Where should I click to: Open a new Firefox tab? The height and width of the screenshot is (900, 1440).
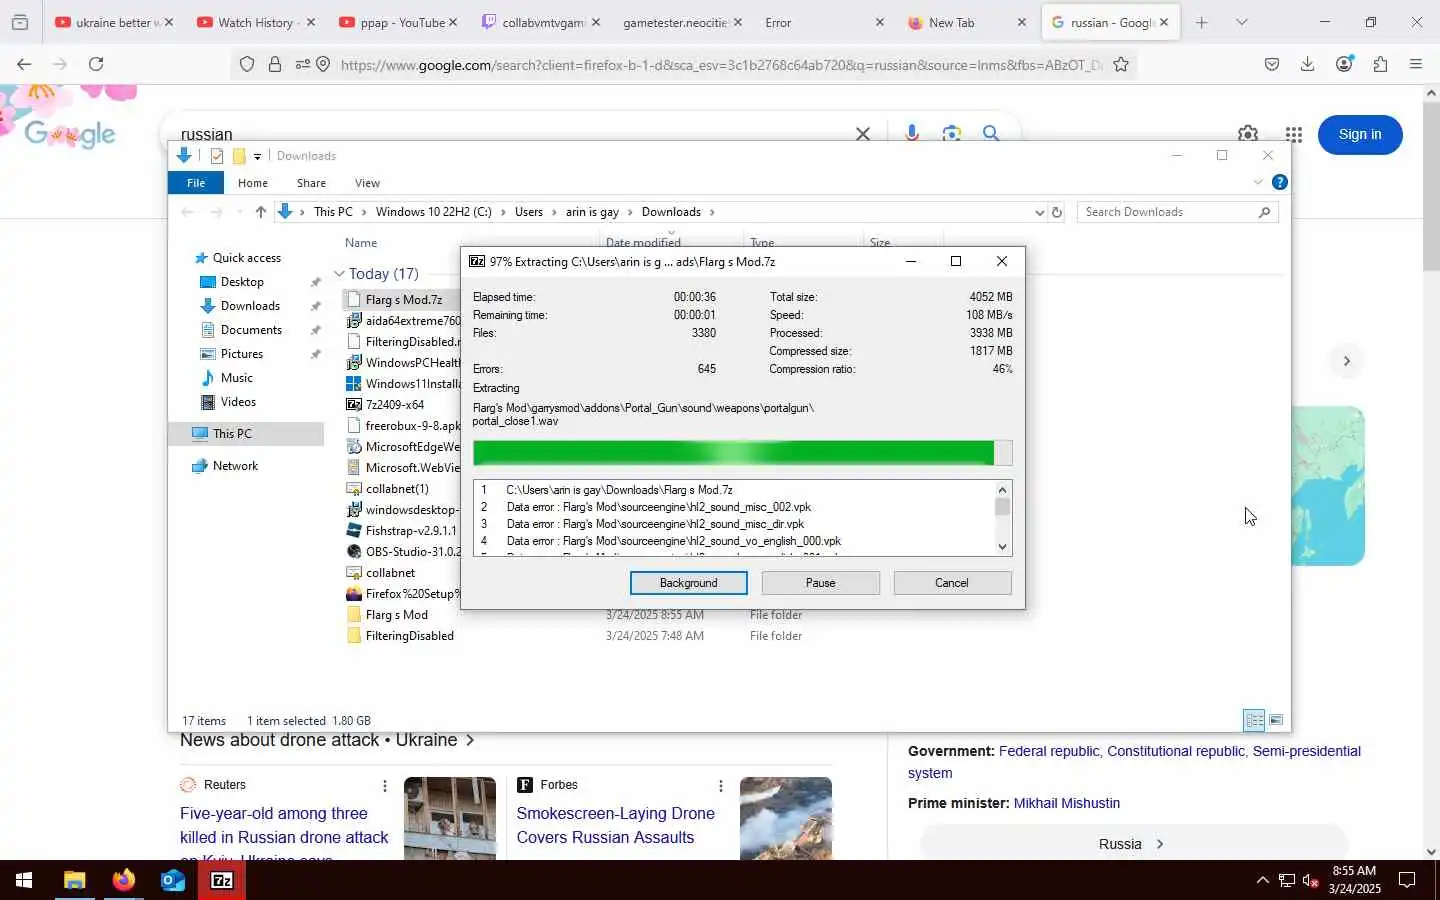click(1202, 22)
